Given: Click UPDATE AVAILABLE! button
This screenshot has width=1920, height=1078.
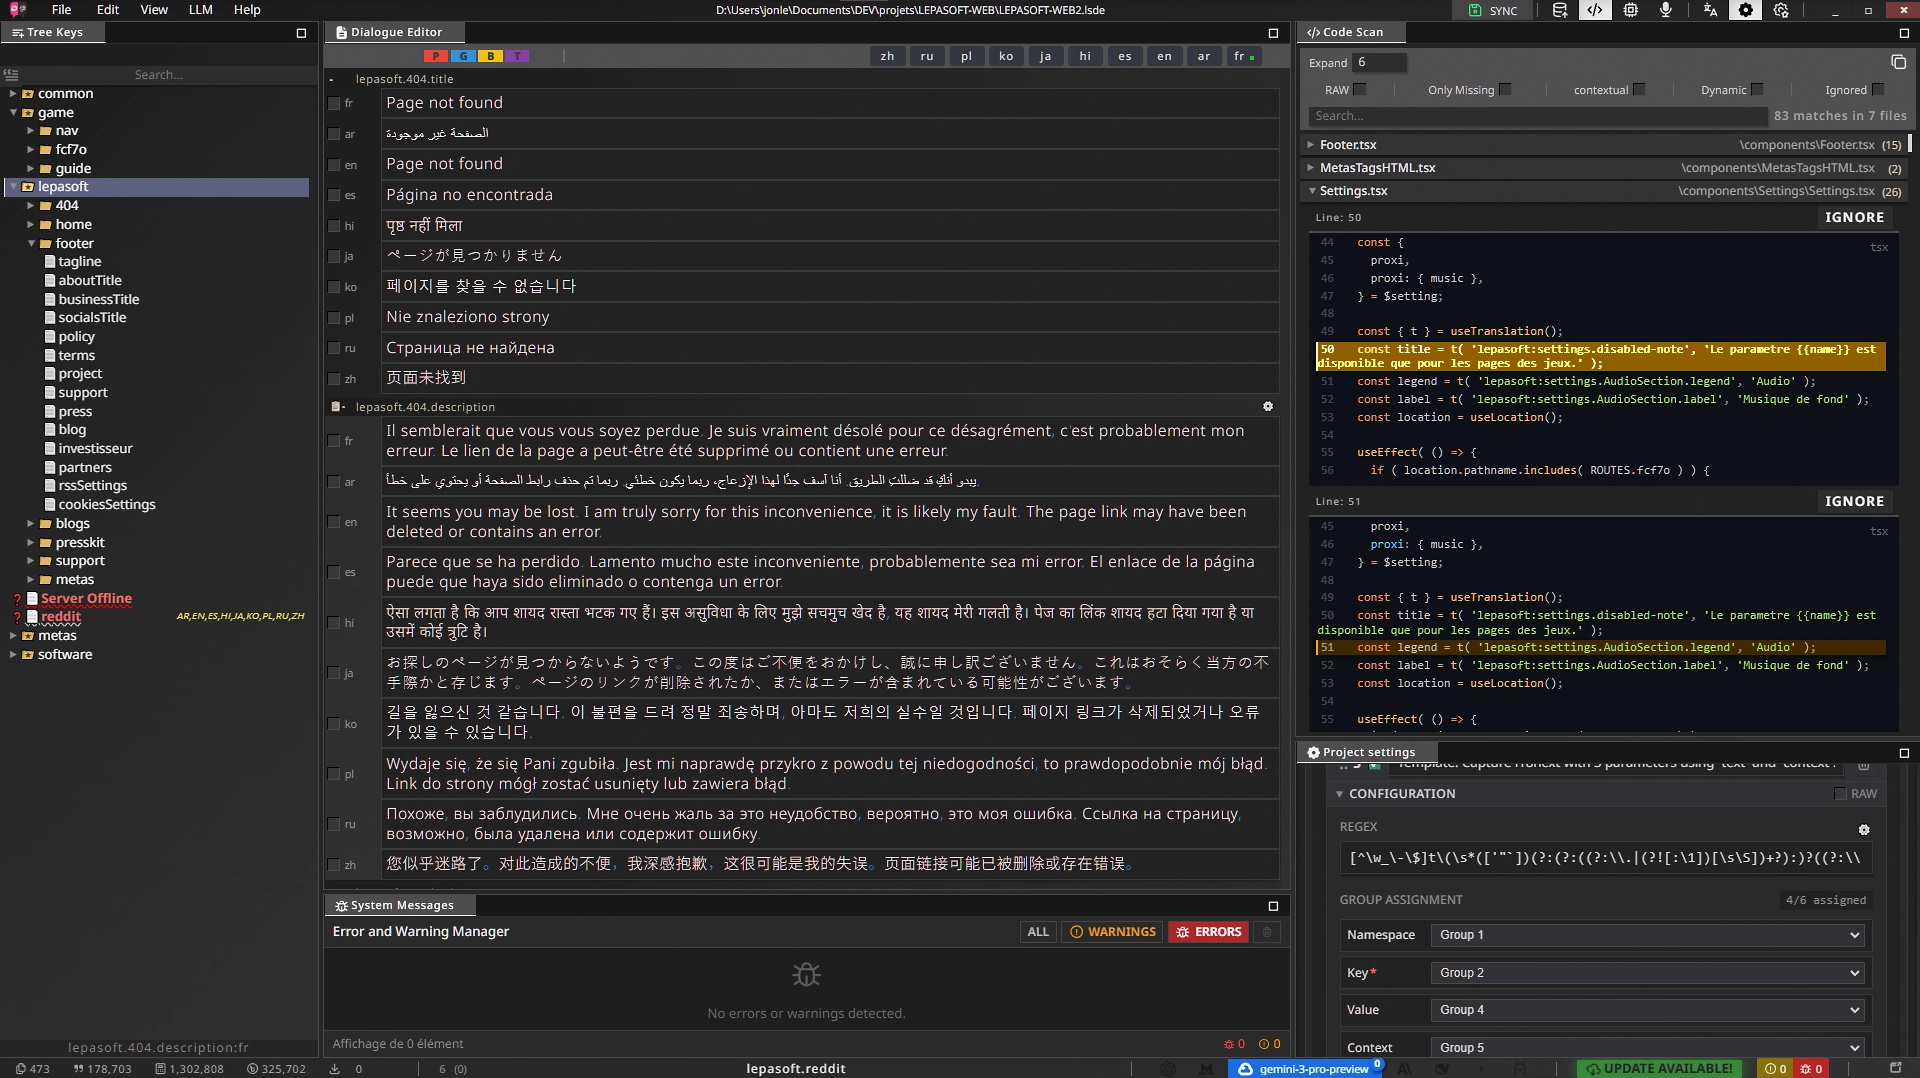Looking at the screenshot, I should tap(1659, 1069).
